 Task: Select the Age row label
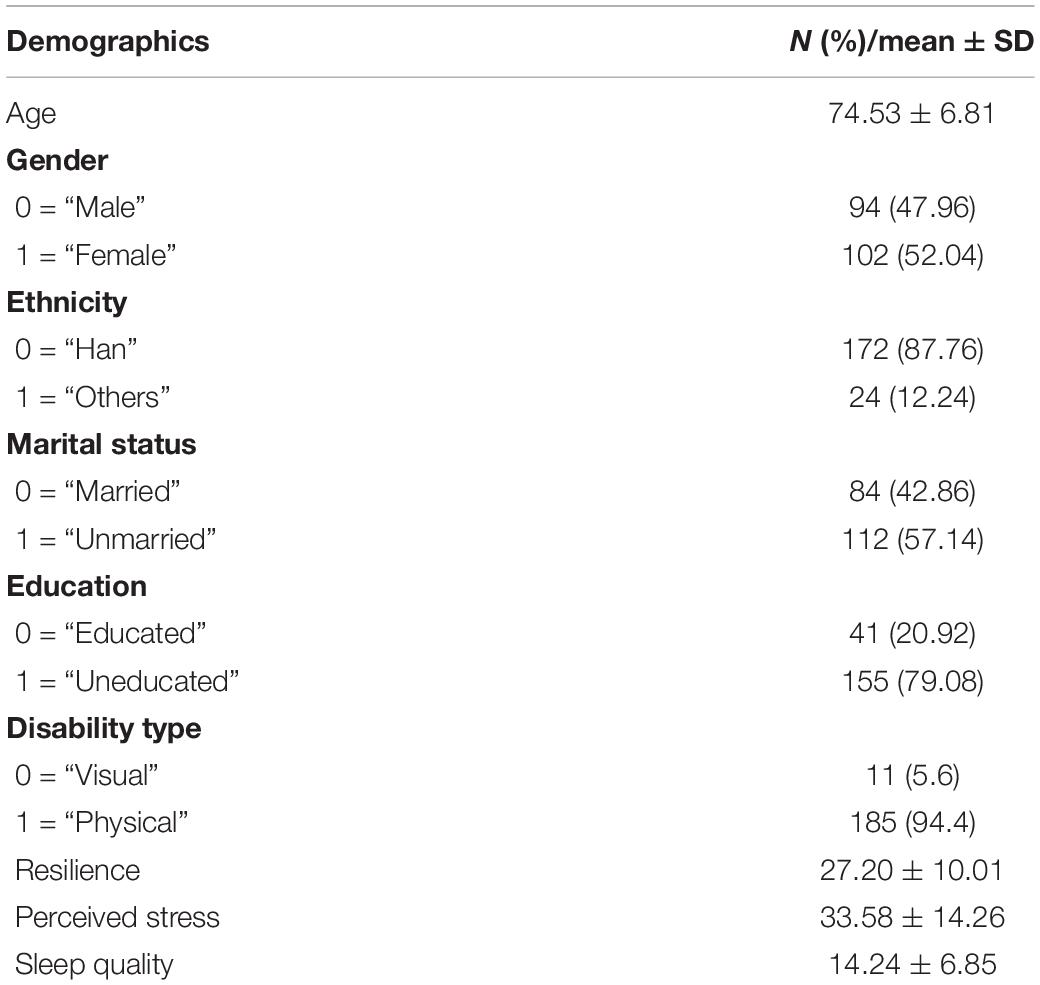click(x=31, y=115)
